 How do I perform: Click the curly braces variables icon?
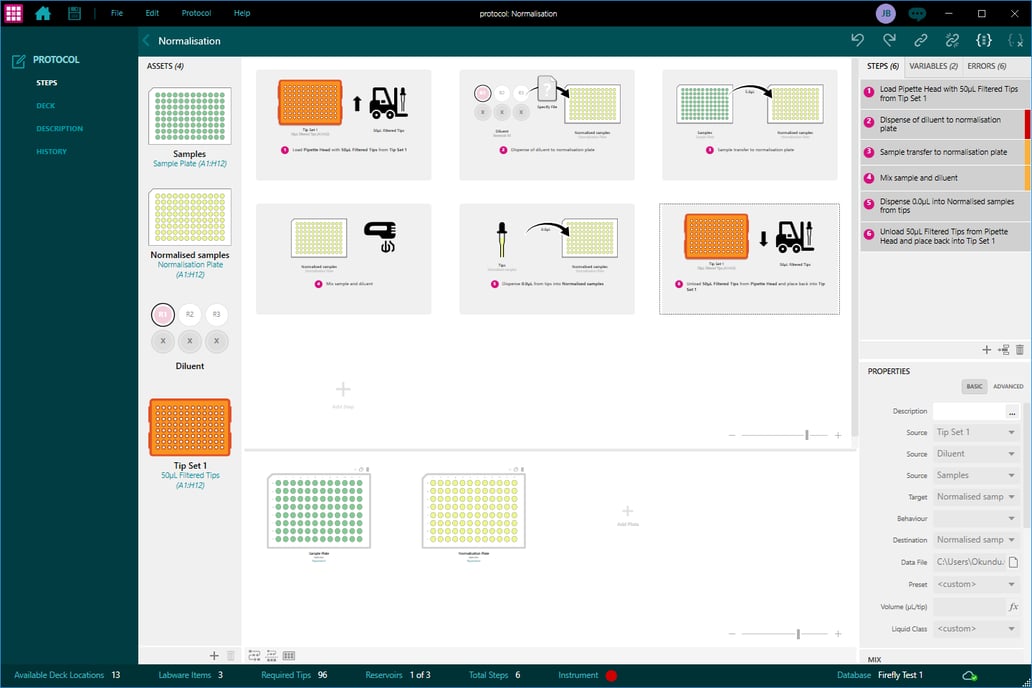click(984, 40)
